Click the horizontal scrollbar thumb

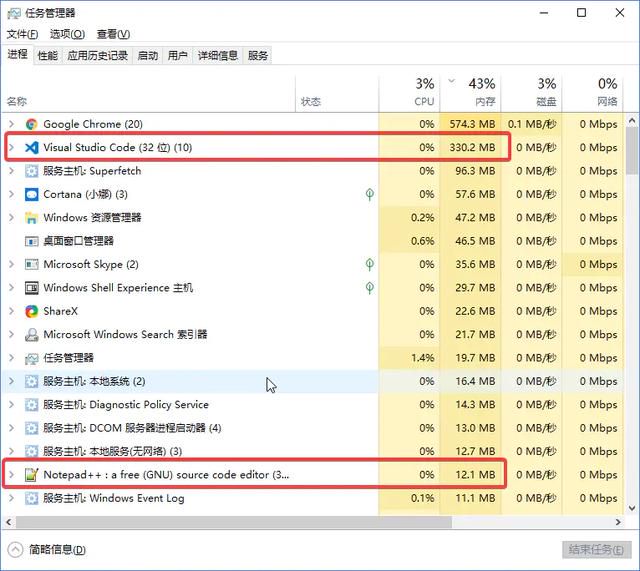tap(233, 522)
